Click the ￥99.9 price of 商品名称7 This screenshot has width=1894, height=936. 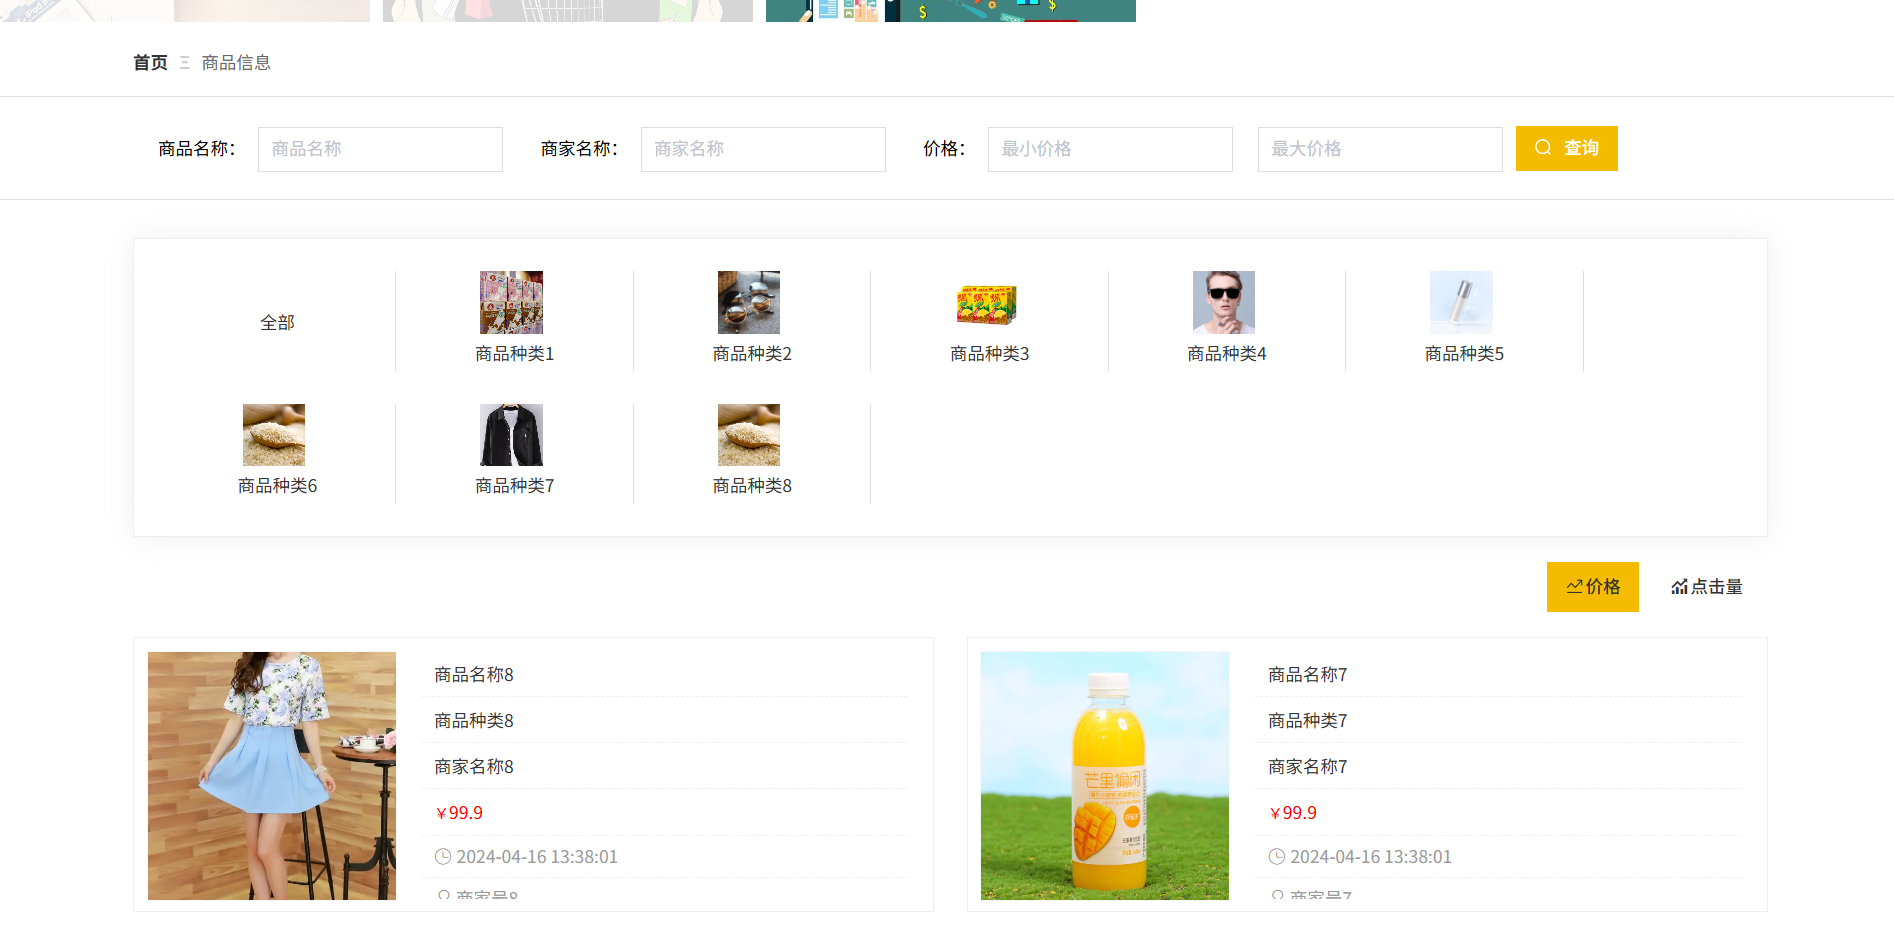click(x=1292, y=813)
